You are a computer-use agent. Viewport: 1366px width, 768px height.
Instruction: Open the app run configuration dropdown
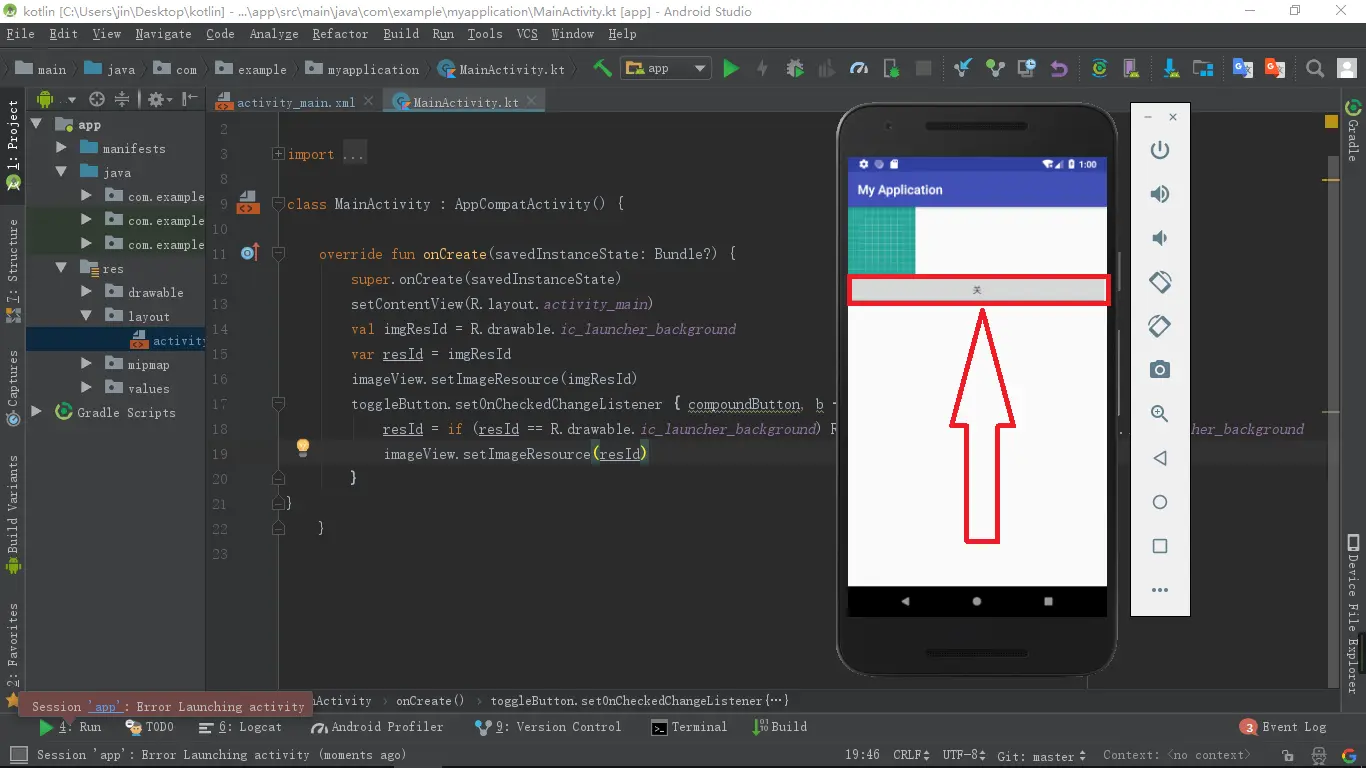click(665, 68)
